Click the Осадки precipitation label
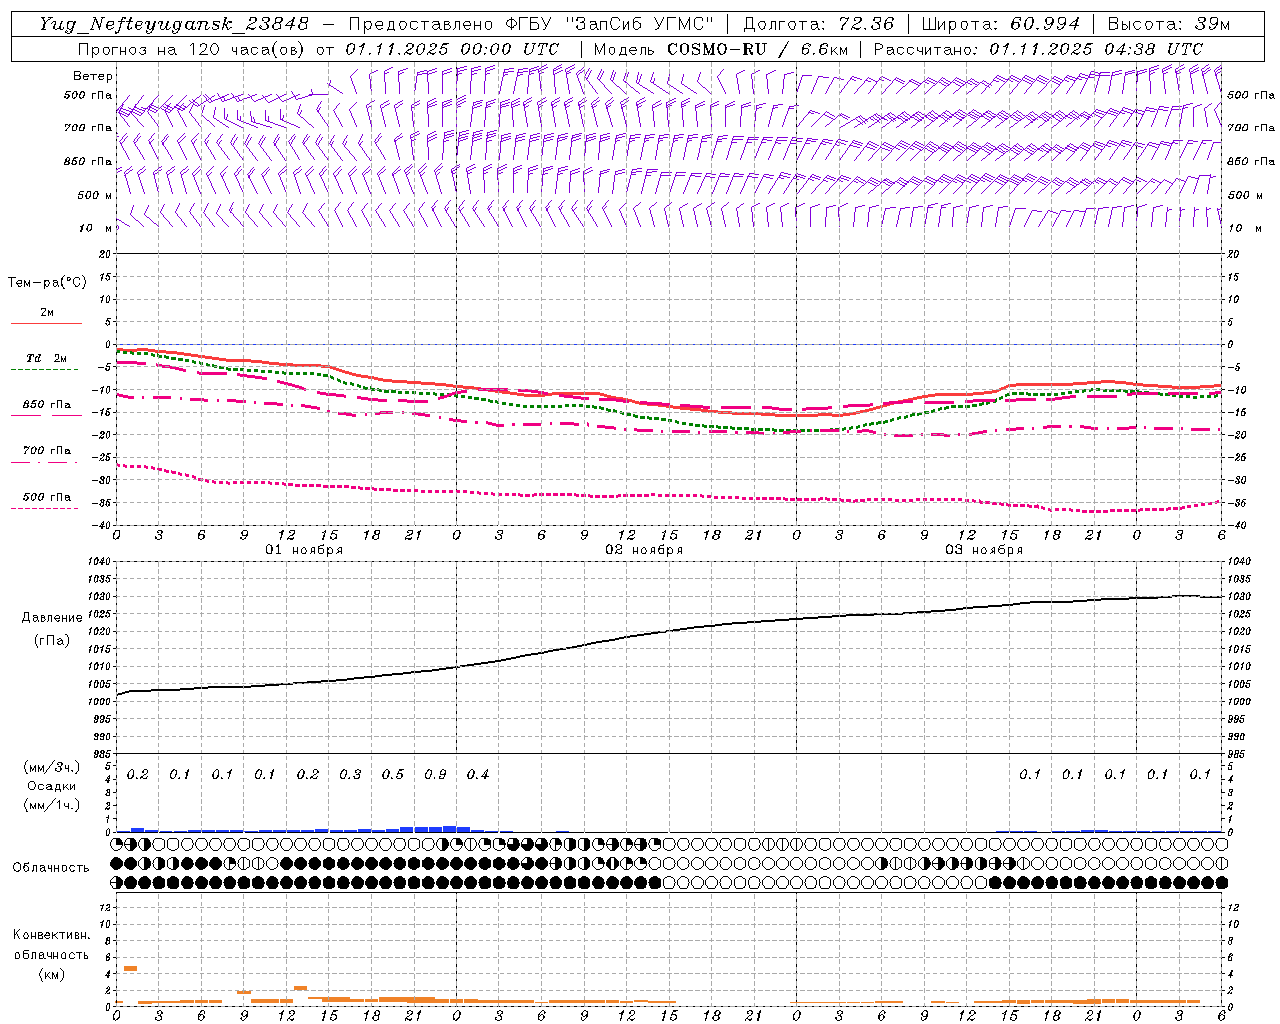This screenshot has height=1024, width=1280. click(52, 786)
